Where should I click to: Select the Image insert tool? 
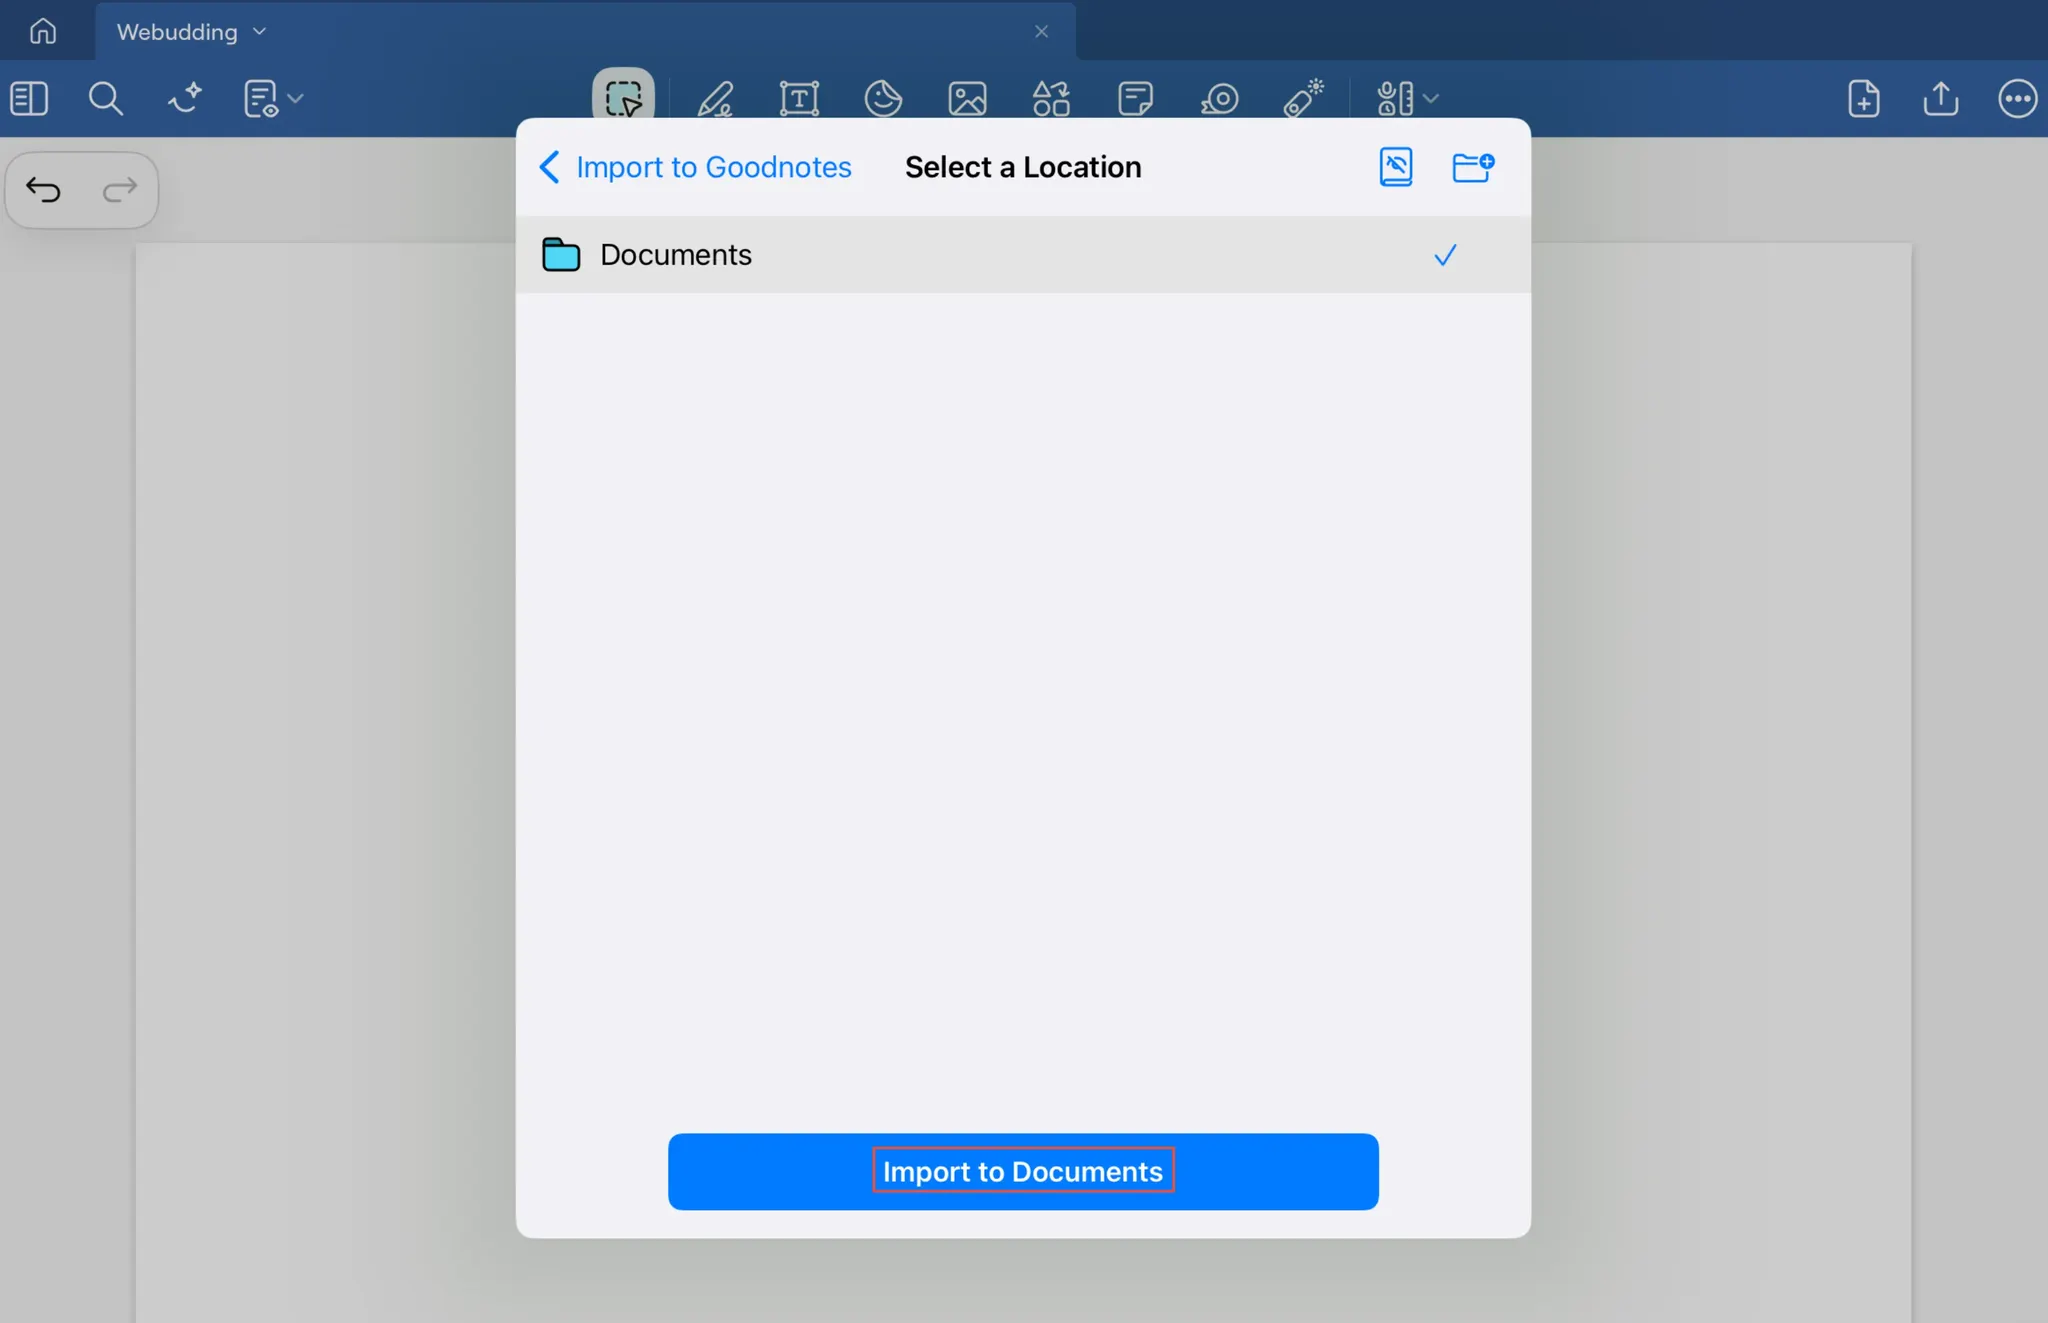point(967,98)
